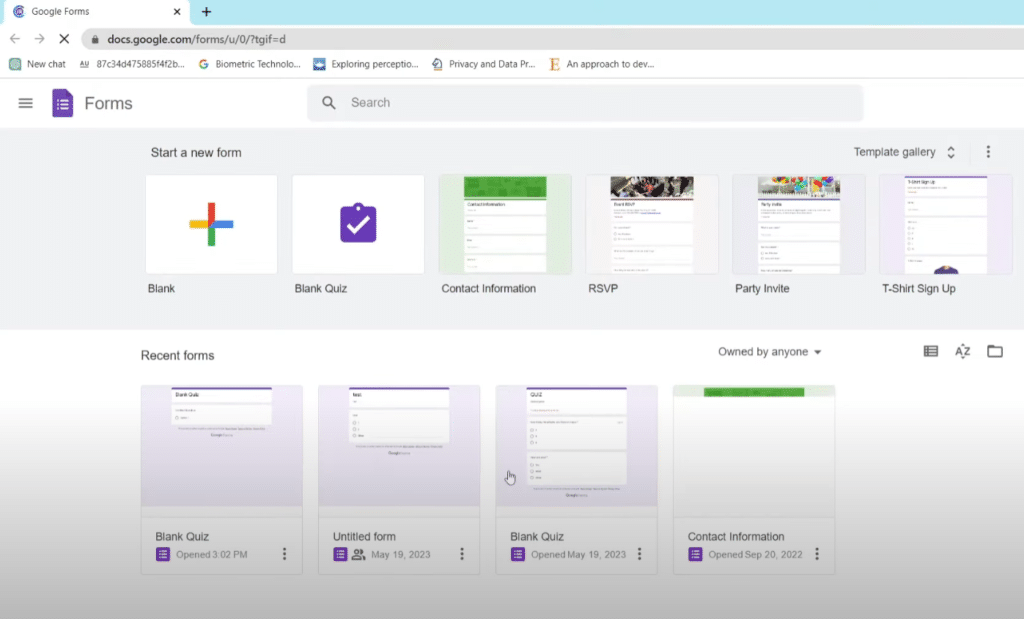Open options for Blank Quiz May 19
1024x619 pixels.
coord(639,554)
